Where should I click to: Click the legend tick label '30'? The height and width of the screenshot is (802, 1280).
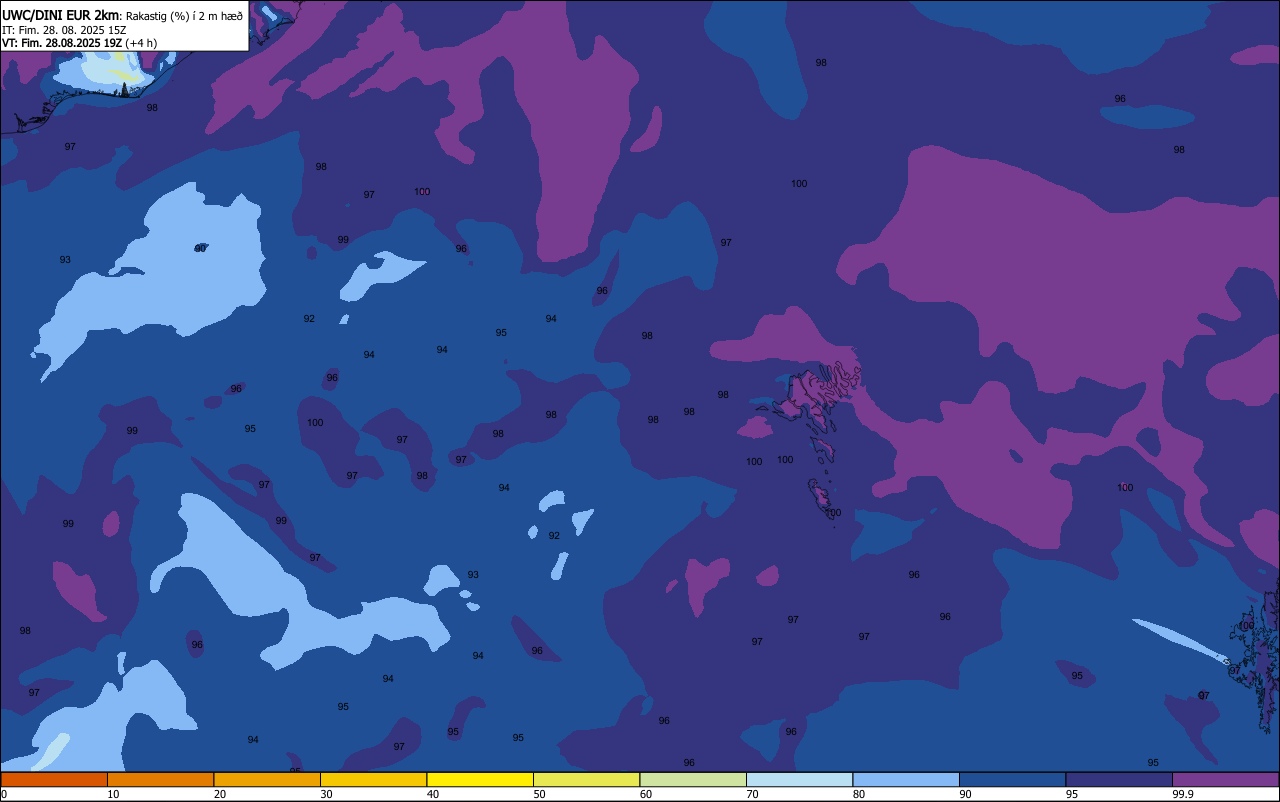click(x=326, y=794)
